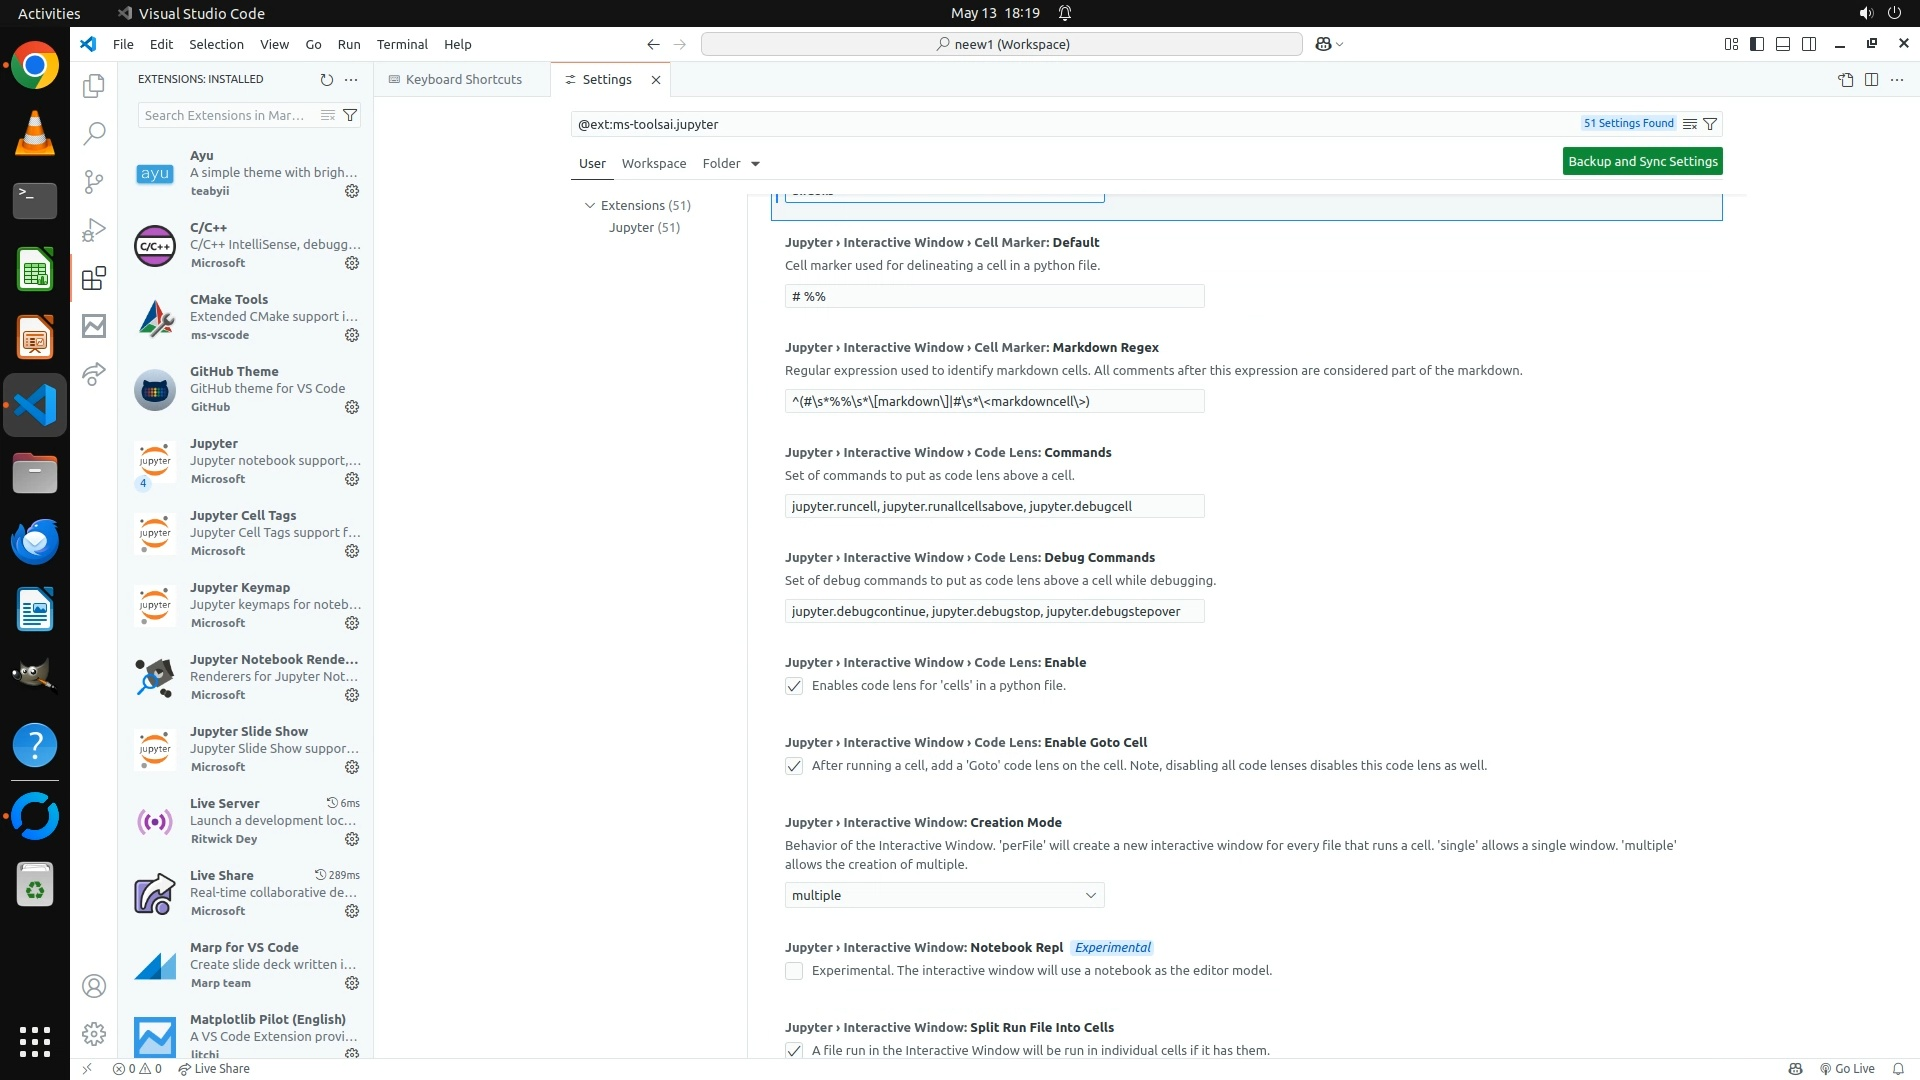Open the Terminal menu

tap(402, 44)
